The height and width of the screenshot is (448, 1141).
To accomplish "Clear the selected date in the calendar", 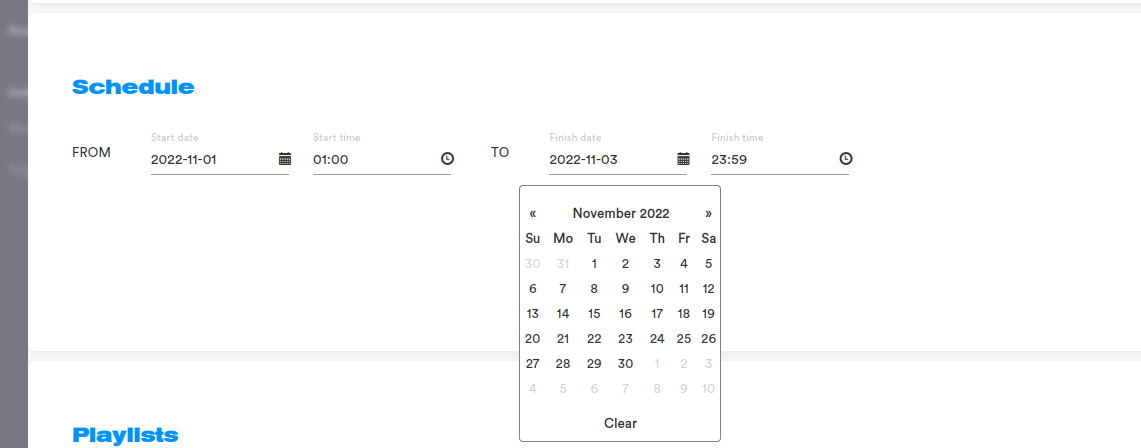I will [x=620, y=423].
